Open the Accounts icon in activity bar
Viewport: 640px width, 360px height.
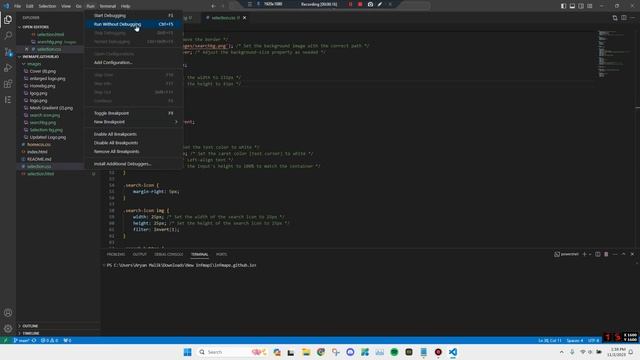coord(8,313)
